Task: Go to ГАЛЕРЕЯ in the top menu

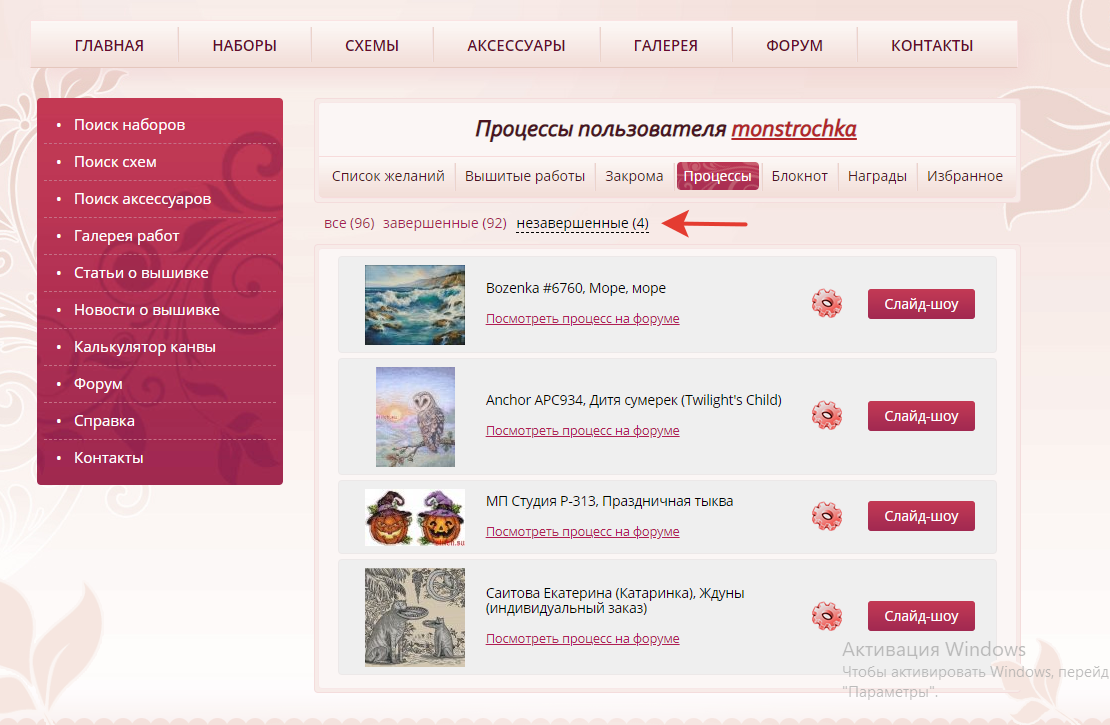Action: [665, 46]
